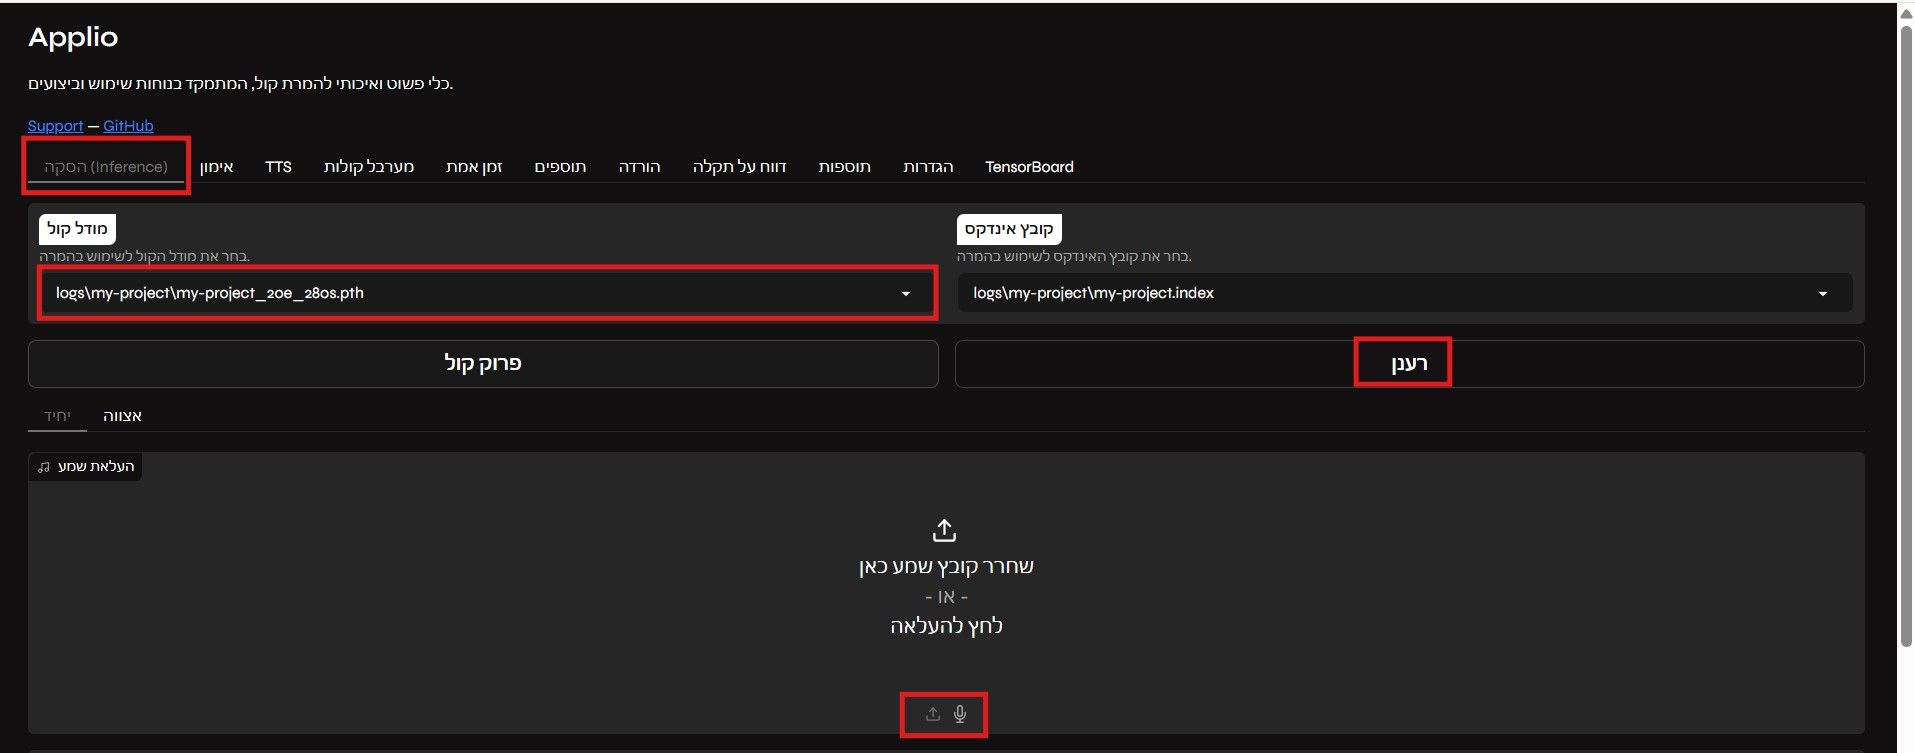Click the vertical scrollbar thumb
The image size is (1915, 753).
1906,335
